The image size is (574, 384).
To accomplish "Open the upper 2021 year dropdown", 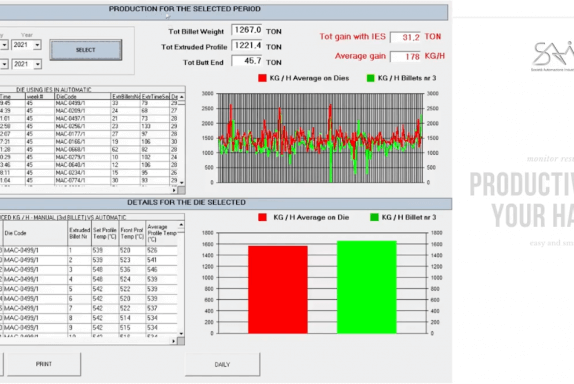I will [x=37, y=45].
